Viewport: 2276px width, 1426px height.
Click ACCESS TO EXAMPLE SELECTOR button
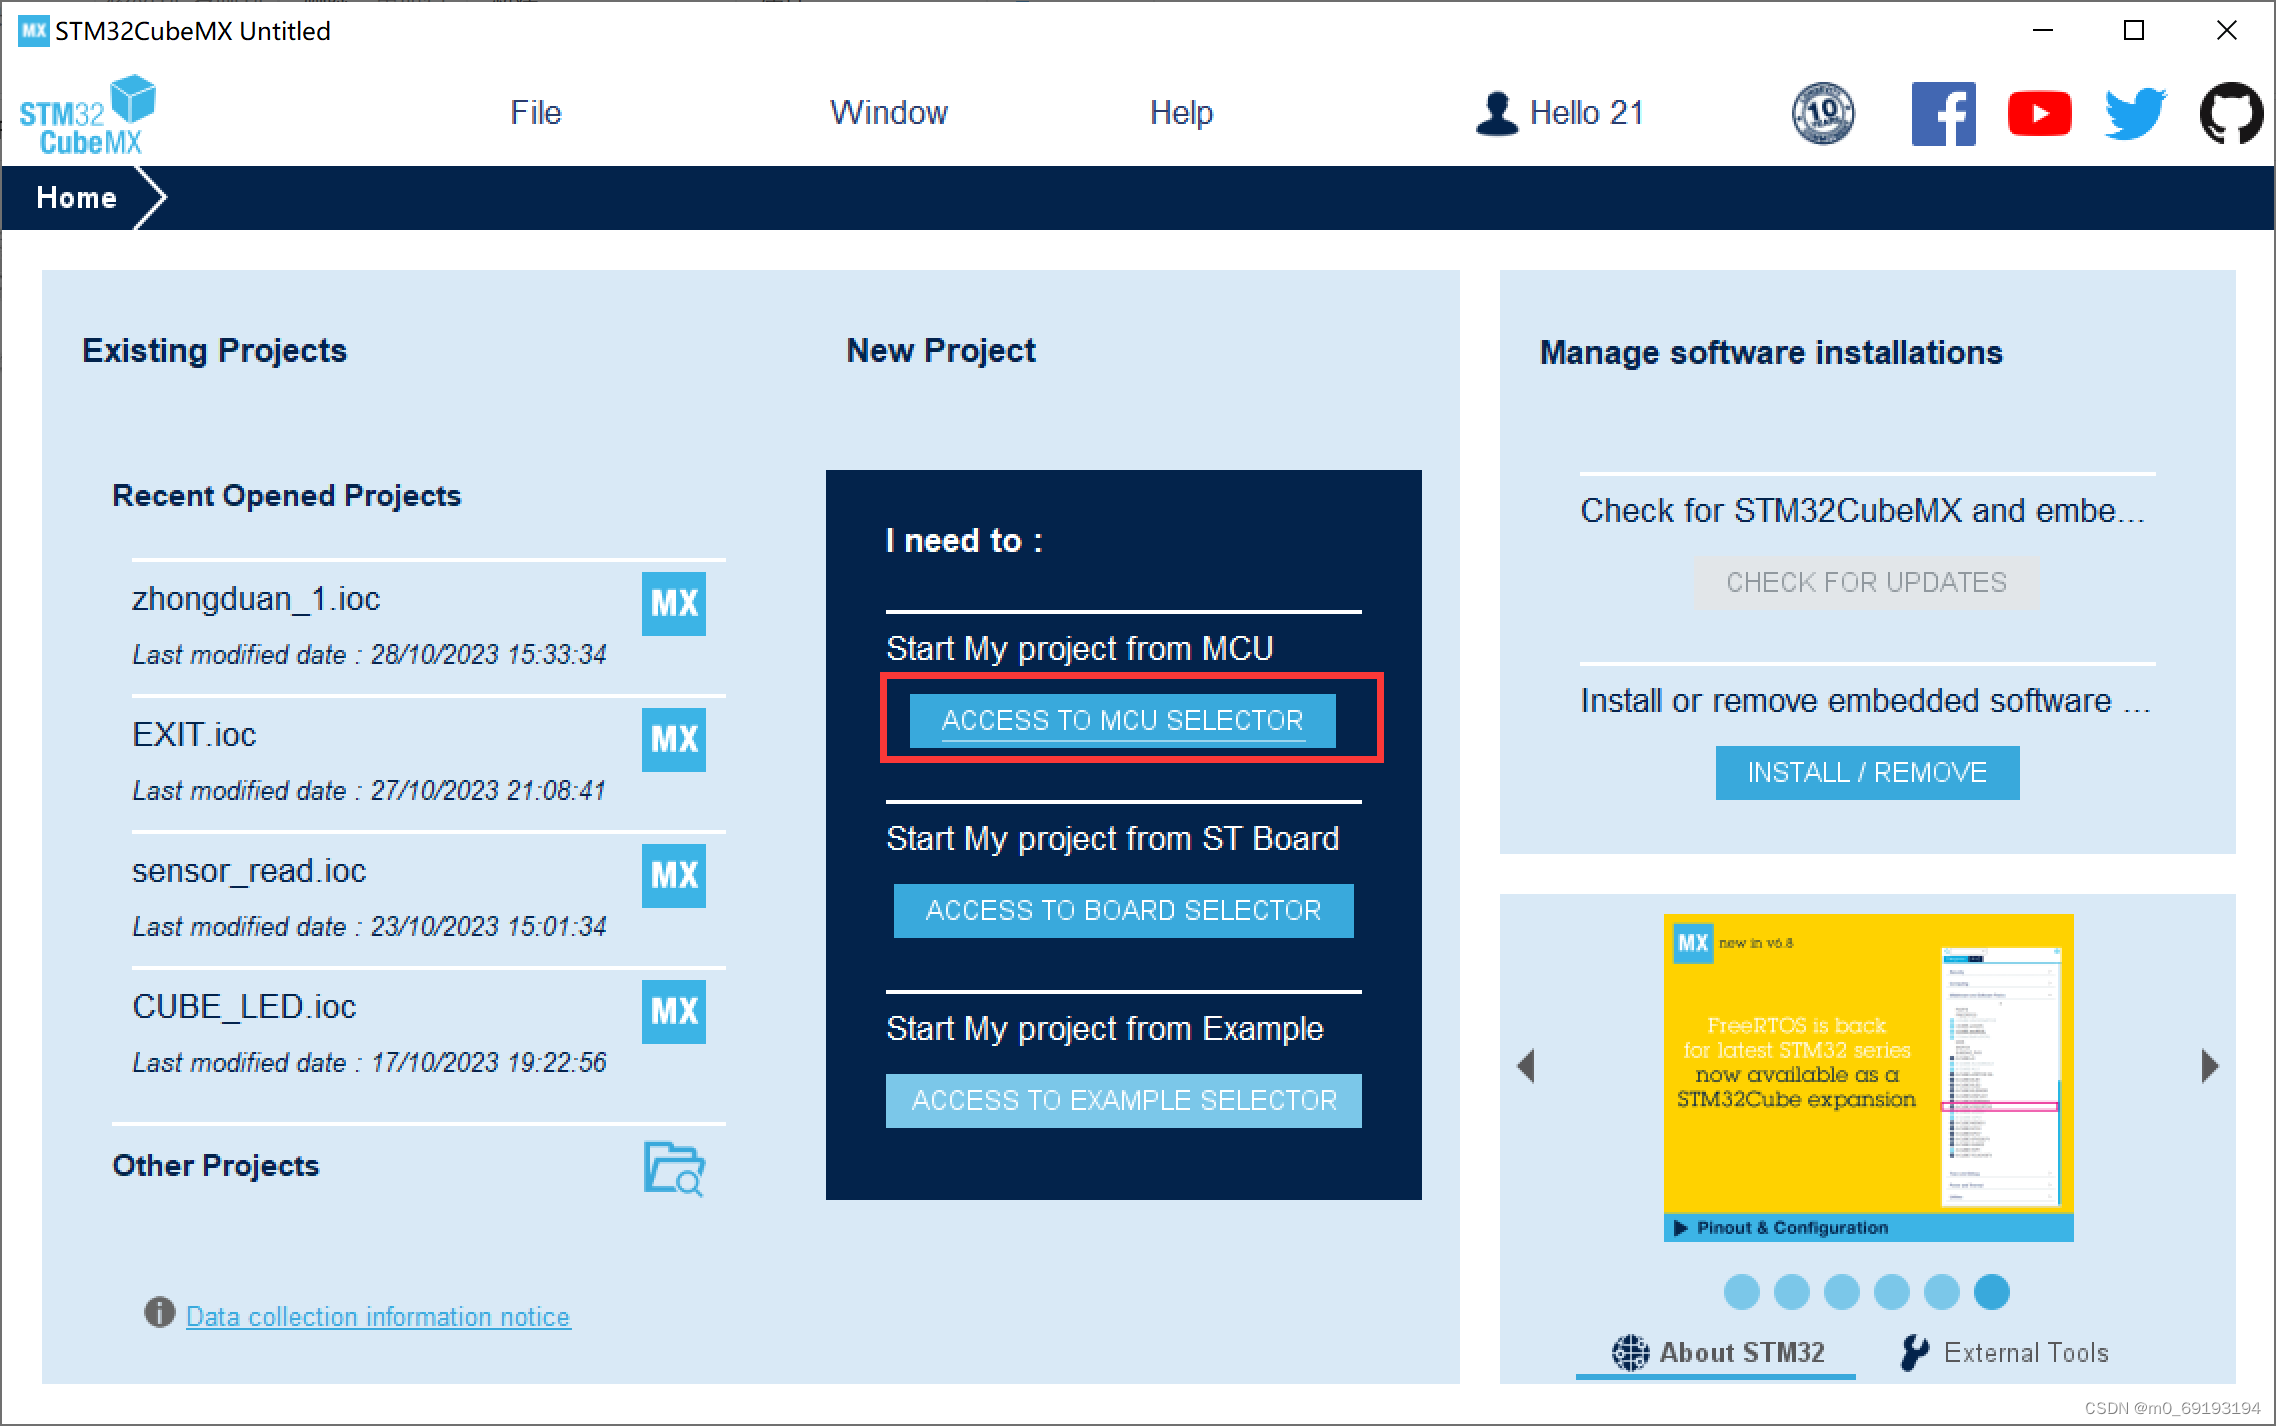1123,1100
